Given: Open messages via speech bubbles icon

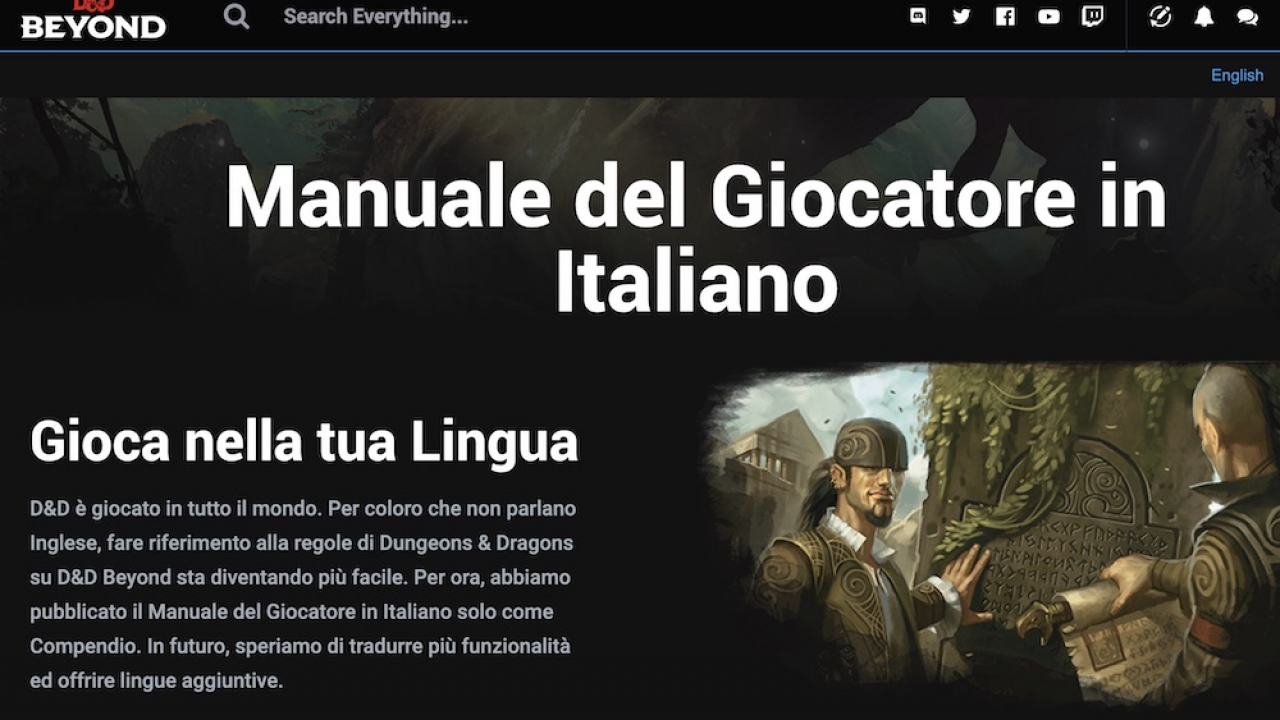Looking at the screenshot, I should click(1247, 16).
